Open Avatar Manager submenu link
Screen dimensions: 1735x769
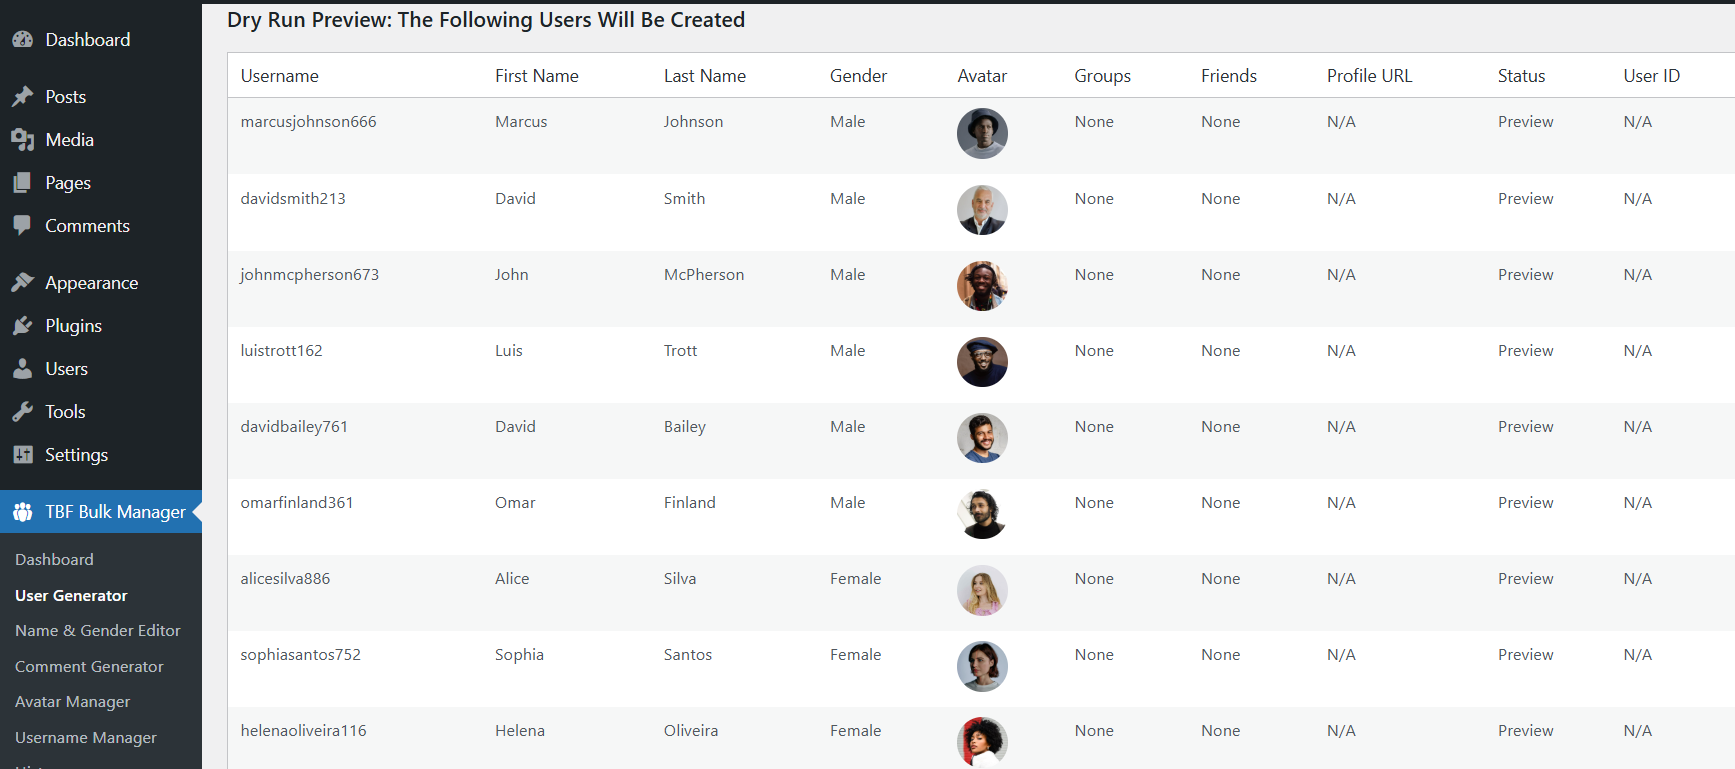73,702
